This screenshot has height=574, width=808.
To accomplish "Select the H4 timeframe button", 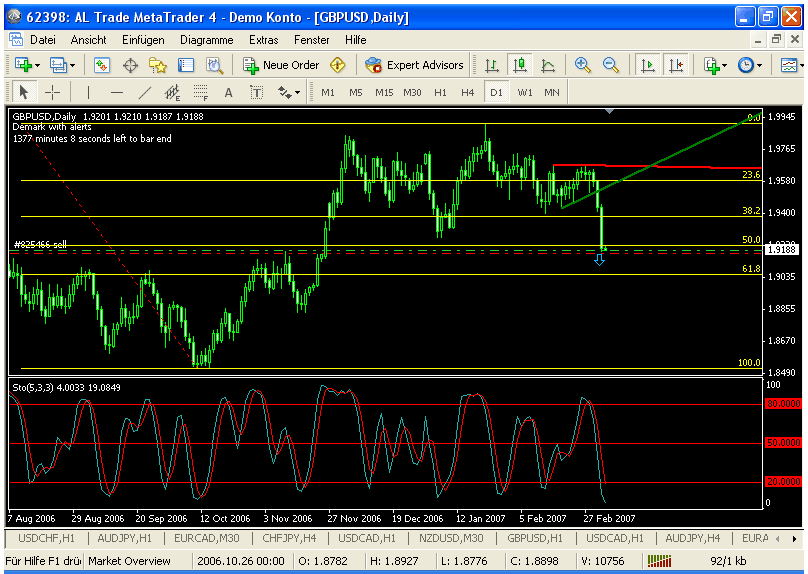I will pyautogui.click(x=467, y=92).
